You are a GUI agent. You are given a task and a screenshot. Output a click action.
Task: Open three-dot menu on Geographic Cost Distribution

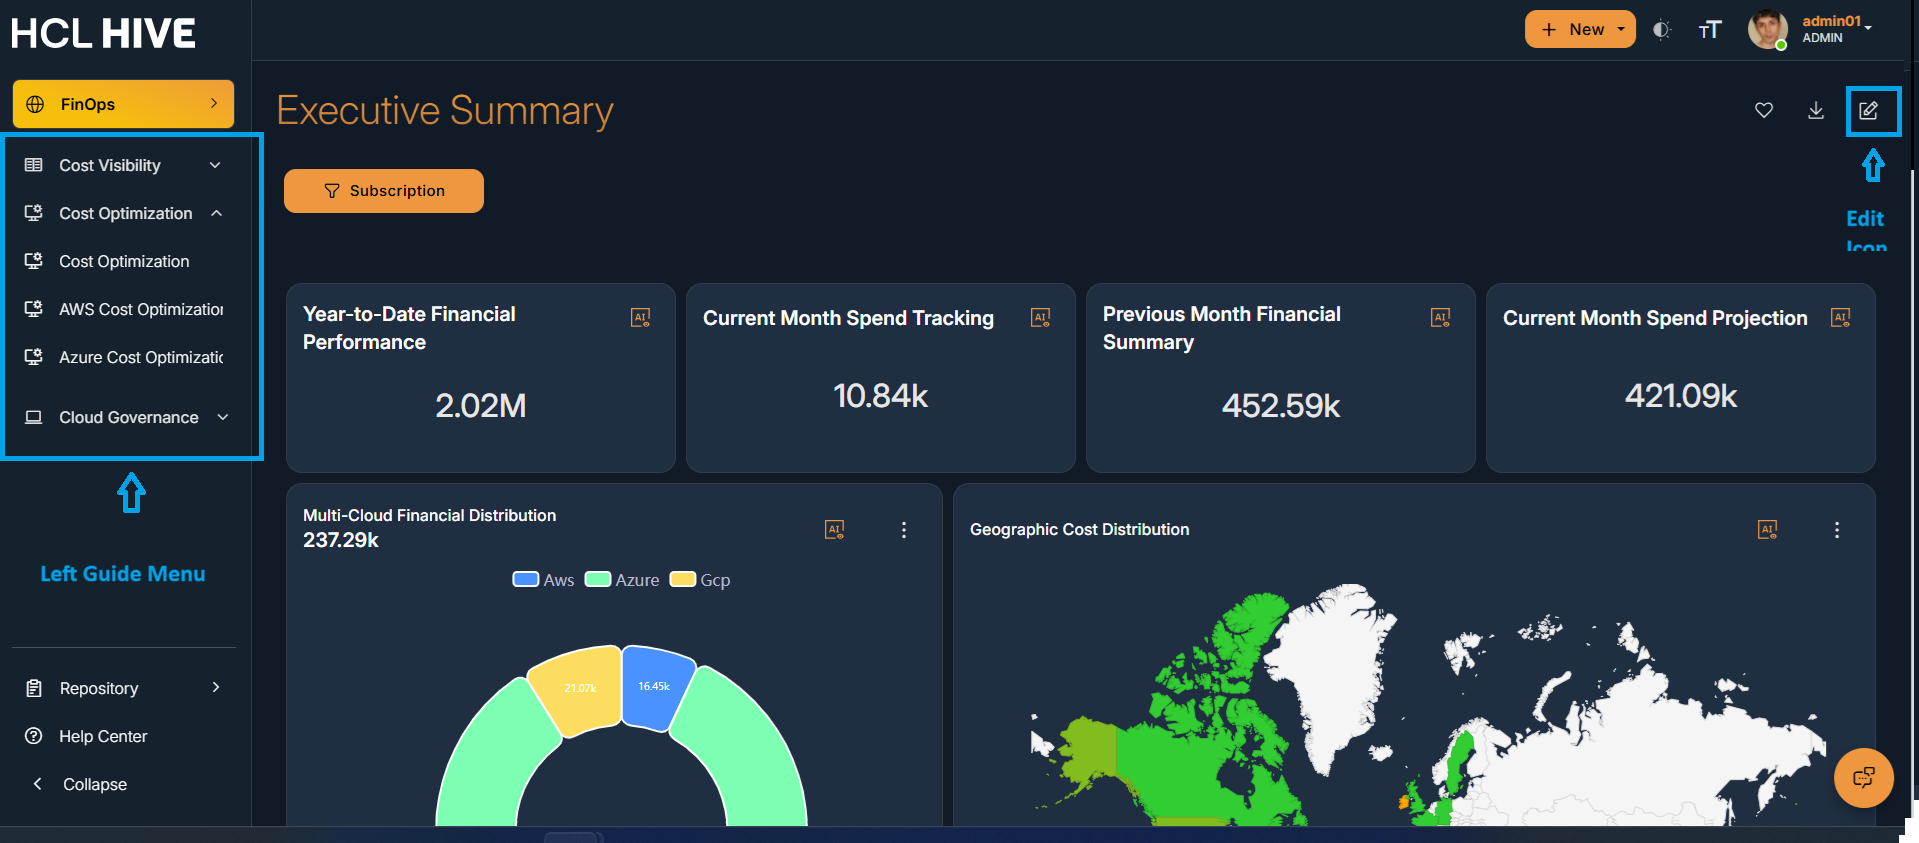1837,530
